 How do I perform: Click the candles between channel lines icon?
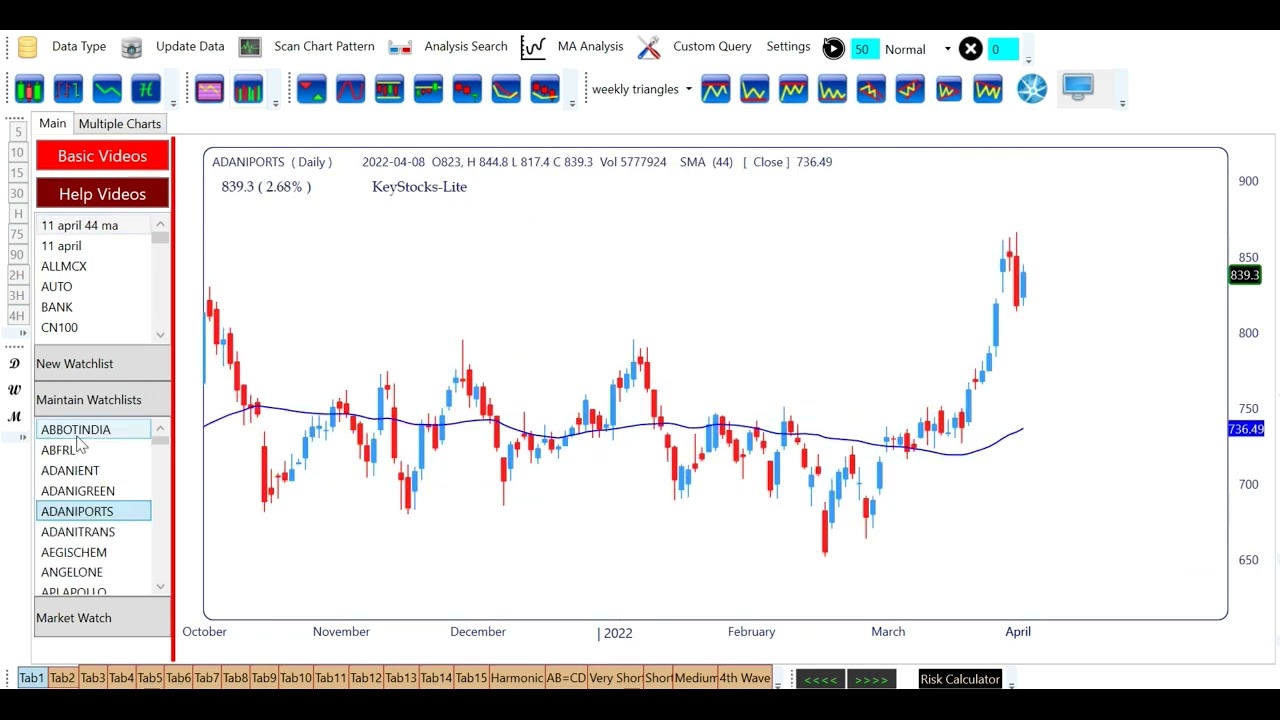(x=389, y=89)
